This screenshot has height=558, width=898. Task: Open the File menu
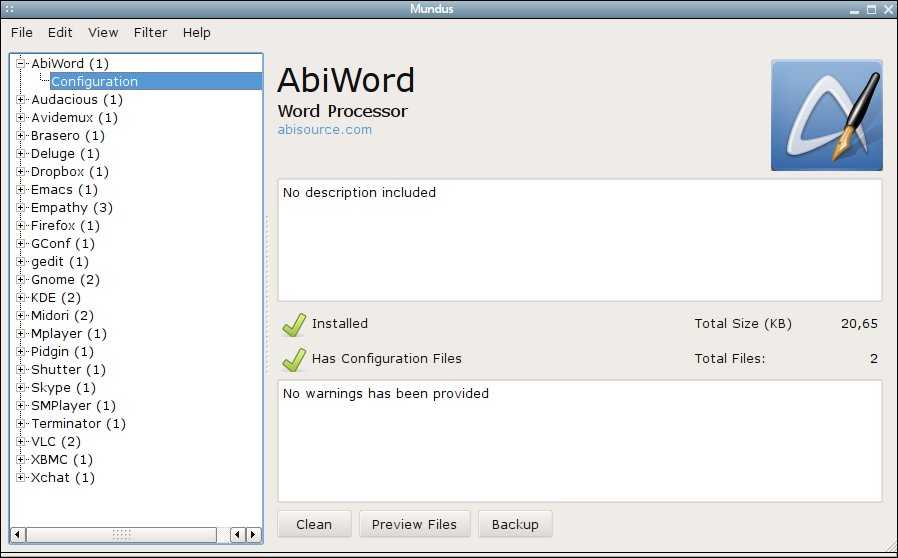22,33
